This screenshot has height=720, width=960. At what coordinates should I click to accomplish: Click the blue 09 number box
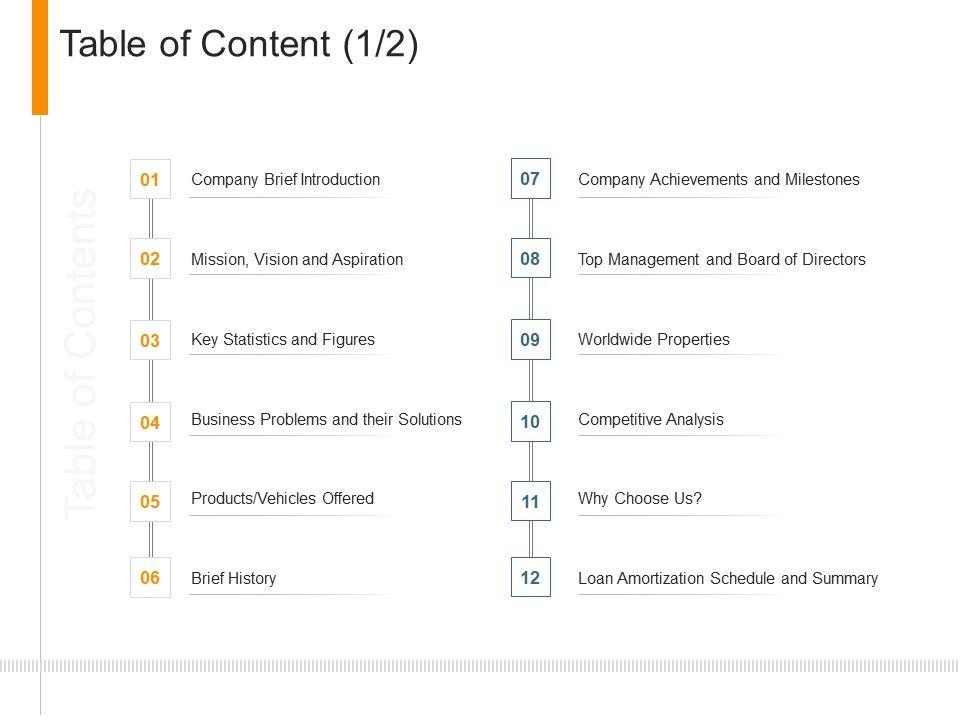coord(530,340)
